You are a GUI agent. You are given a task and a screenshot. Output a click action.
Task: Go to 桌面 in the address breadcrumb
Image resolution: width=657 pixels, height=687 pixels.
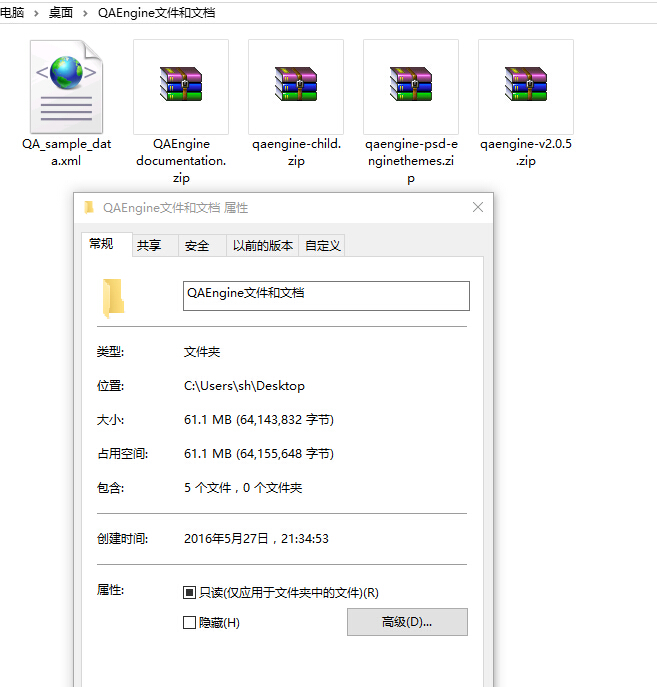(61, 13)
